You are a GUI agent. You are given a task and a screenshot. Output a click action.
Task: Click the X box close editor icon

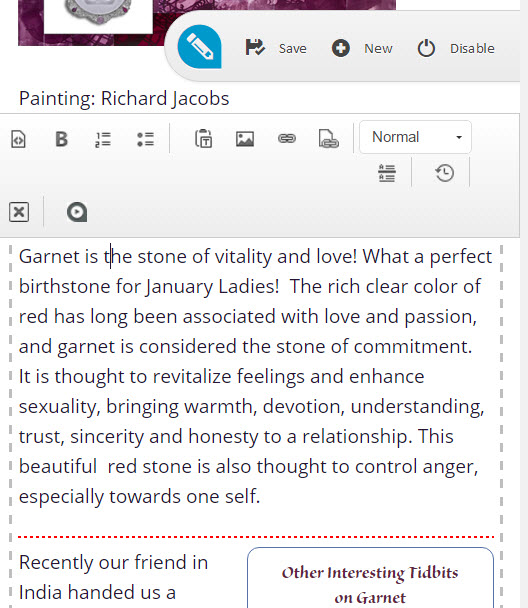[19, 212]
